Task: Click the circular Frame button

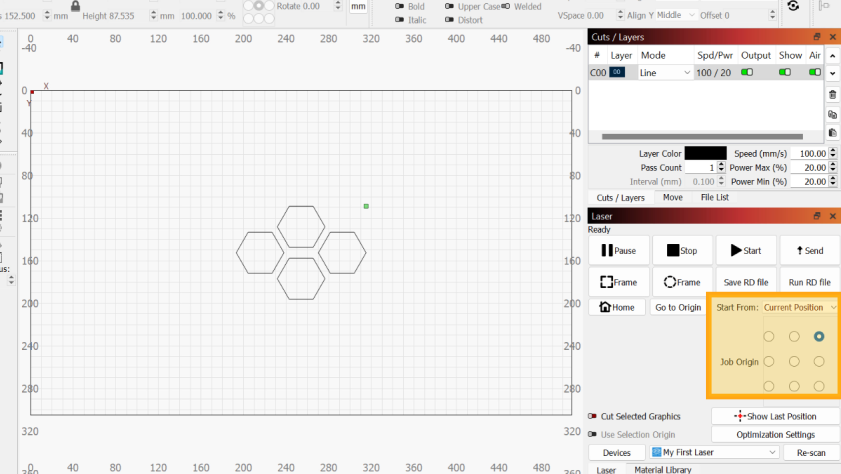Action: 682,282
